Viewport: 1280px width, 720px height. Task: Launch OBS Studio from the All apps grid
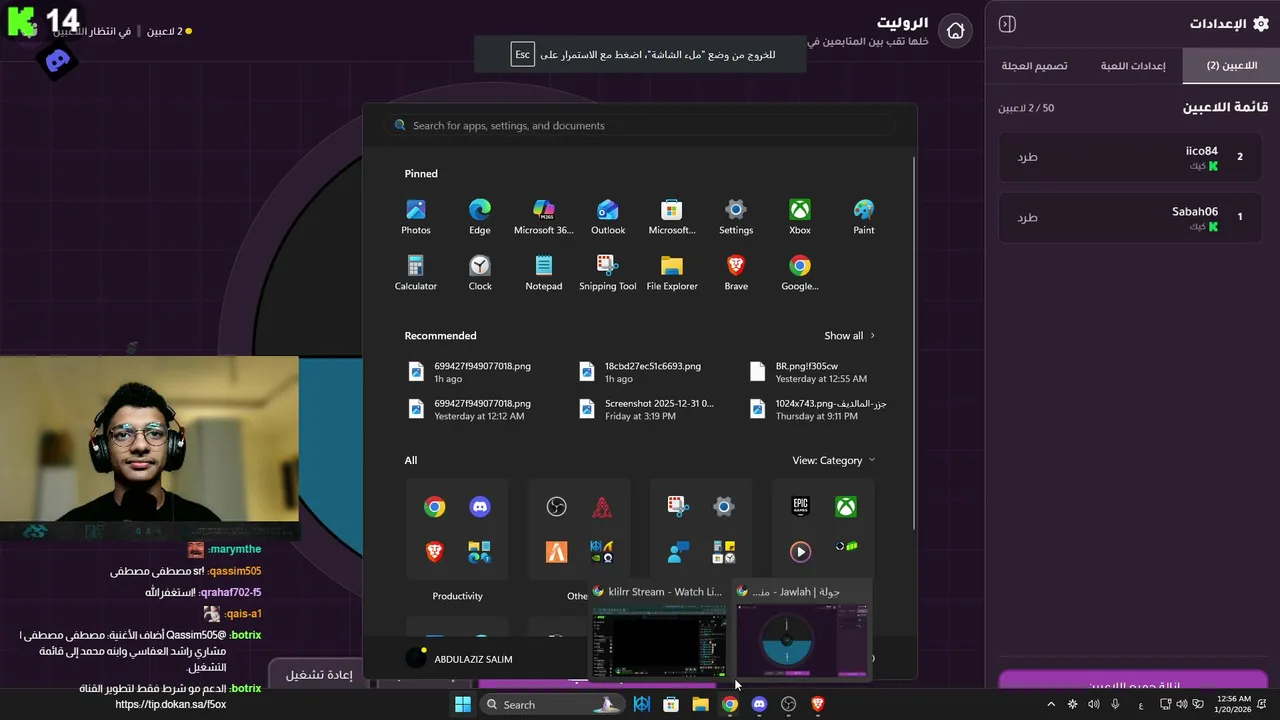[557, 507]
